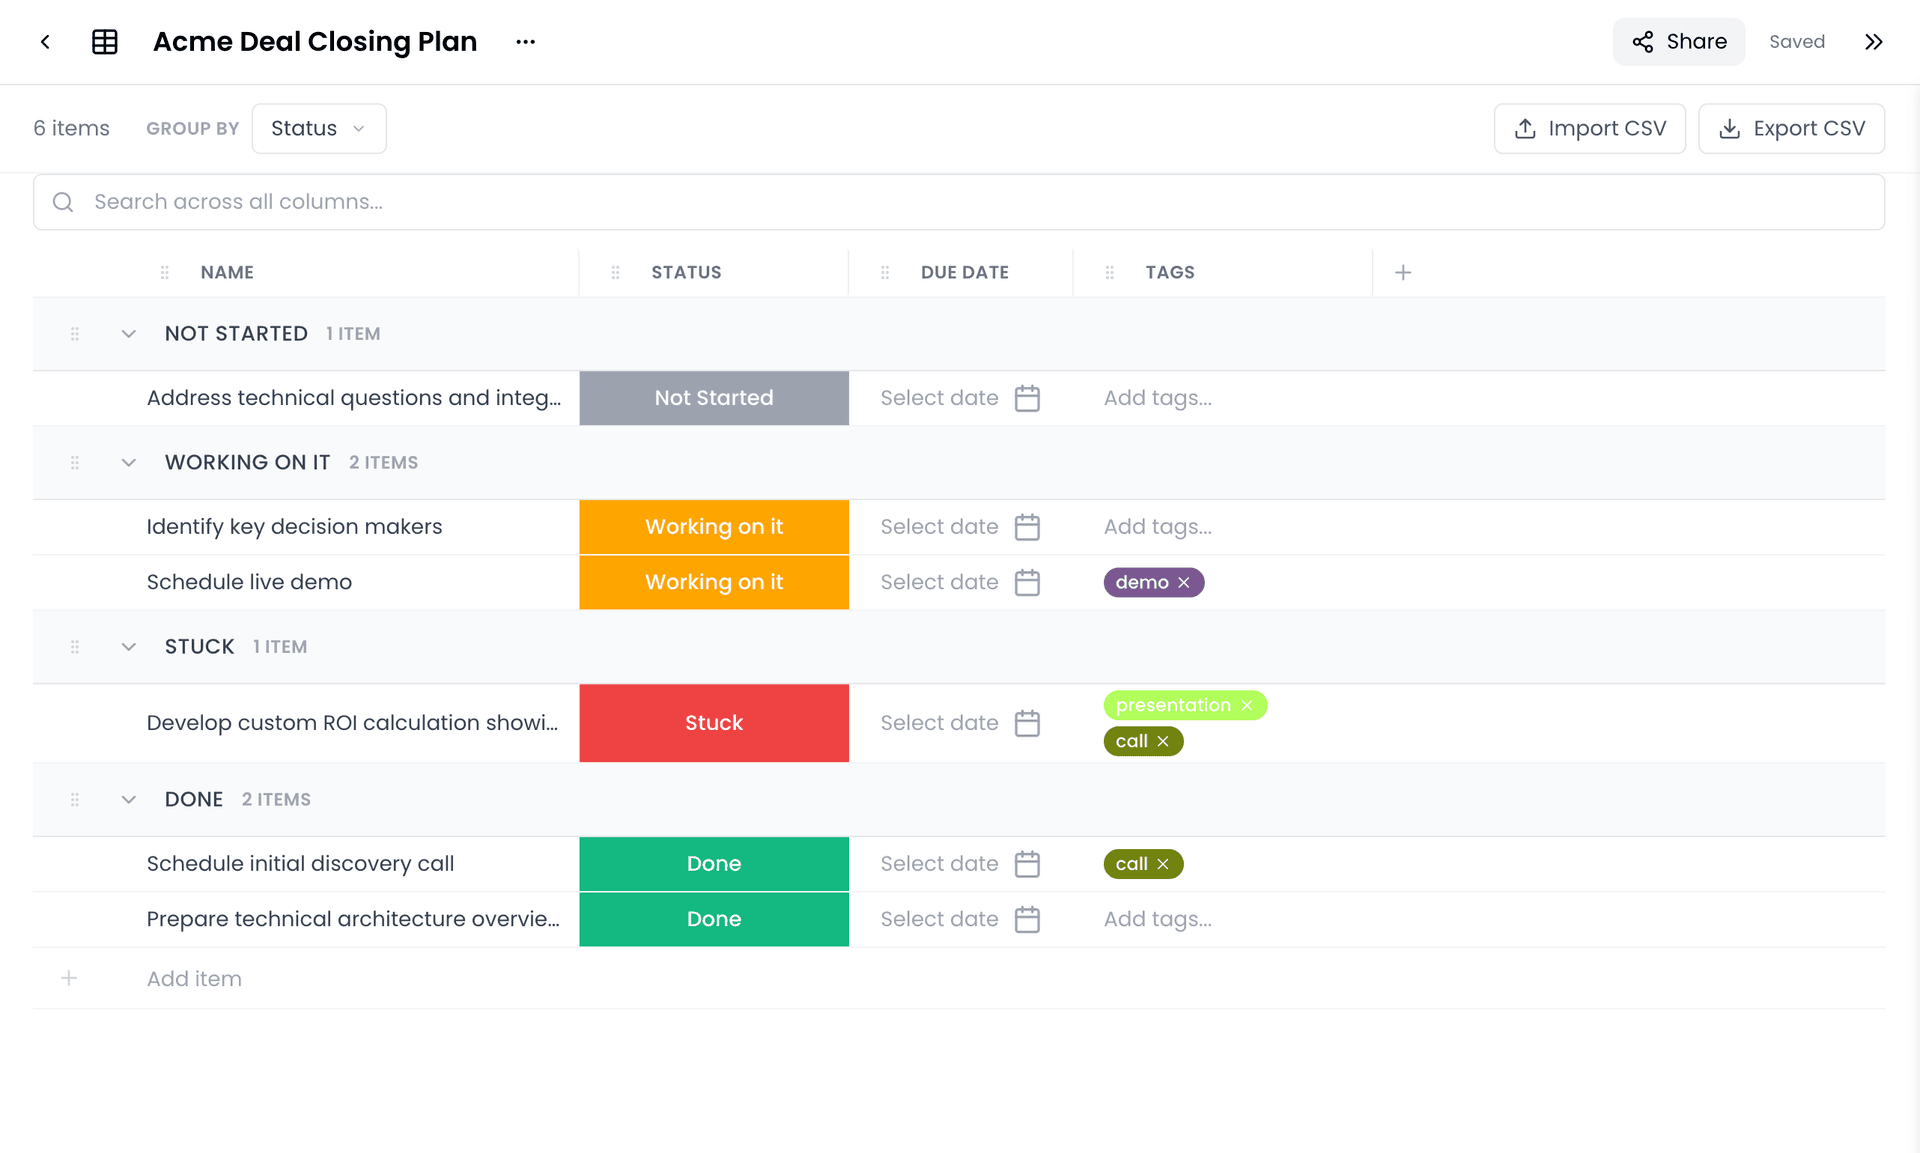Click the Add item button

pyautogui.click(x=193, y=978)
